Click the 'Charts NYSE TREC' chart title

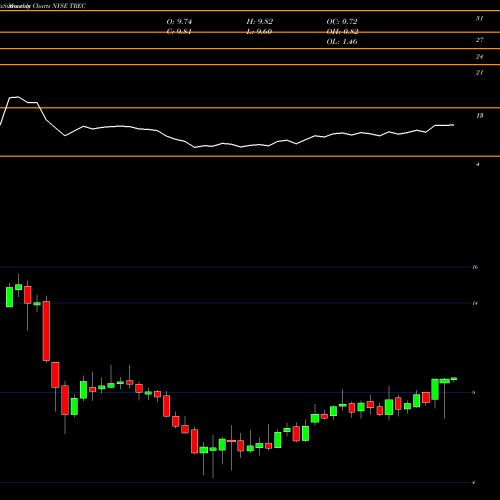[59, 6]
